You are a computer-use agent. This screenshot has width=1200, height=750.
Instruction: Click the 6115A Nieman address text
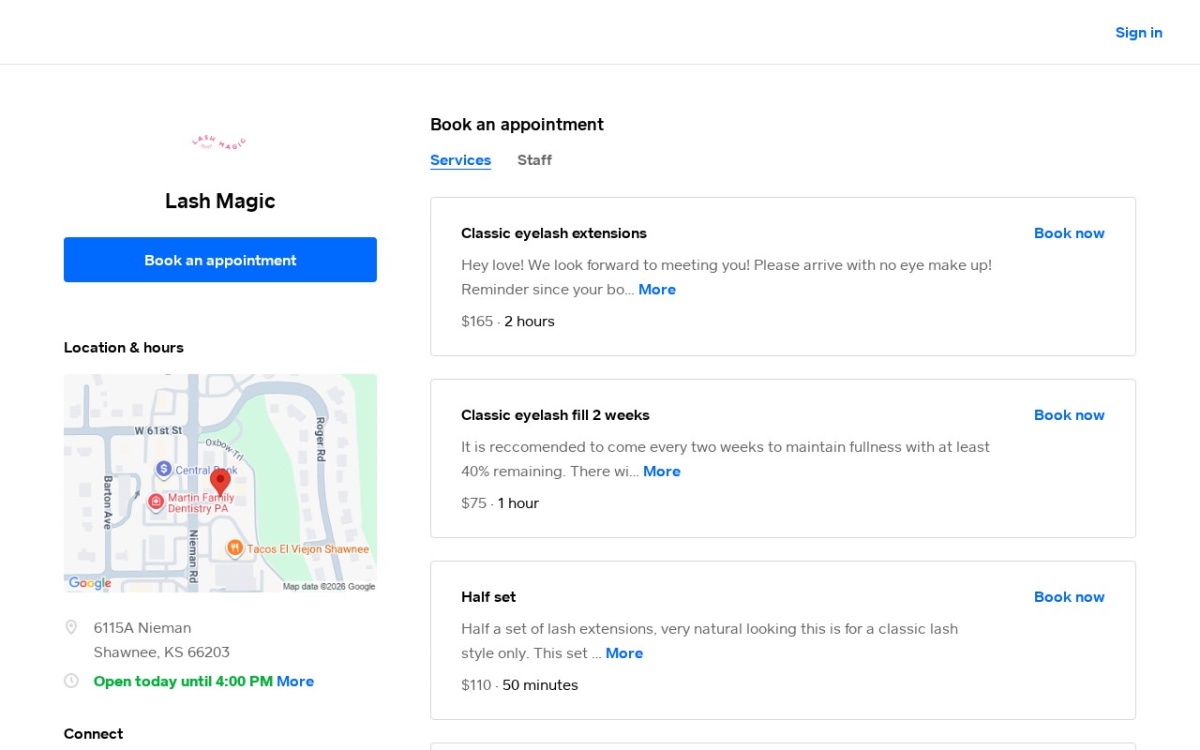[142, 628]
